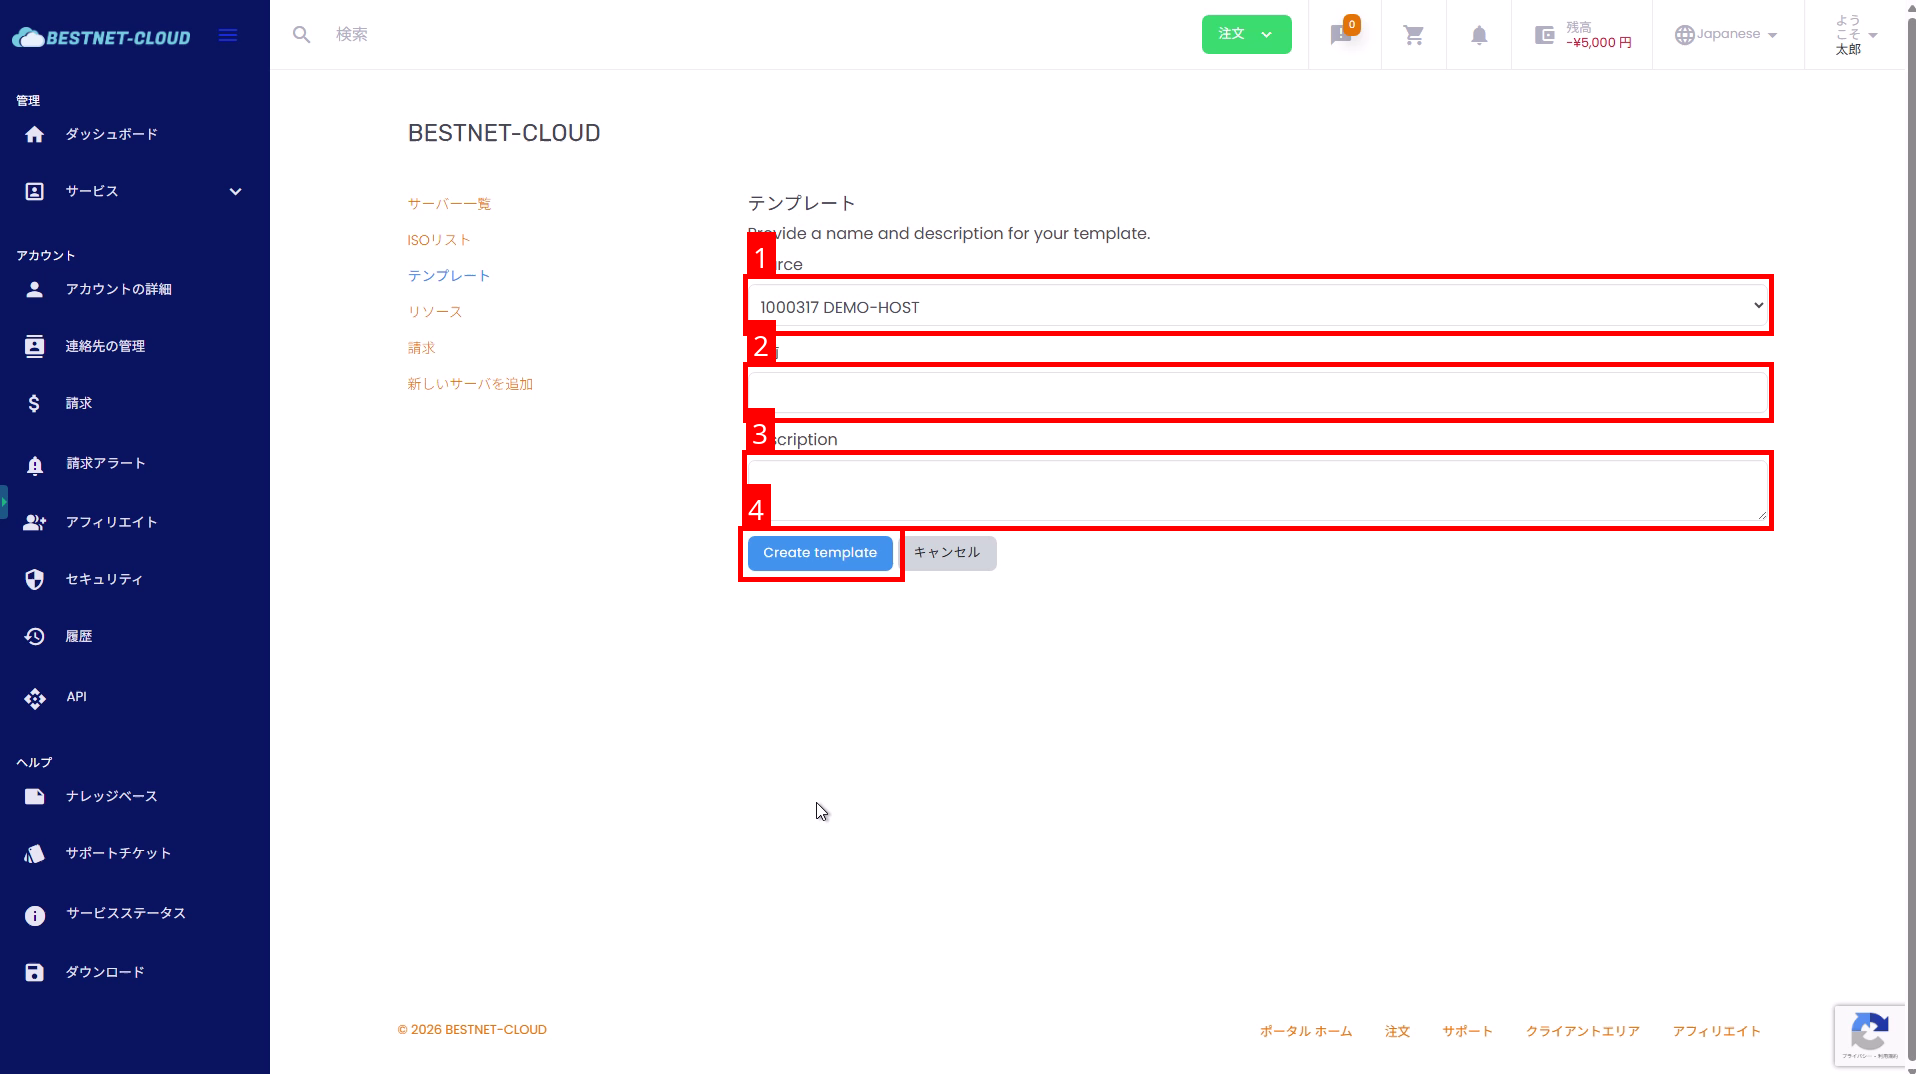Image resolution: width=1916 pixels, height=1074 pixels.
Task: Open the ようこそ user account menu
Action: tap(1855, 35)
